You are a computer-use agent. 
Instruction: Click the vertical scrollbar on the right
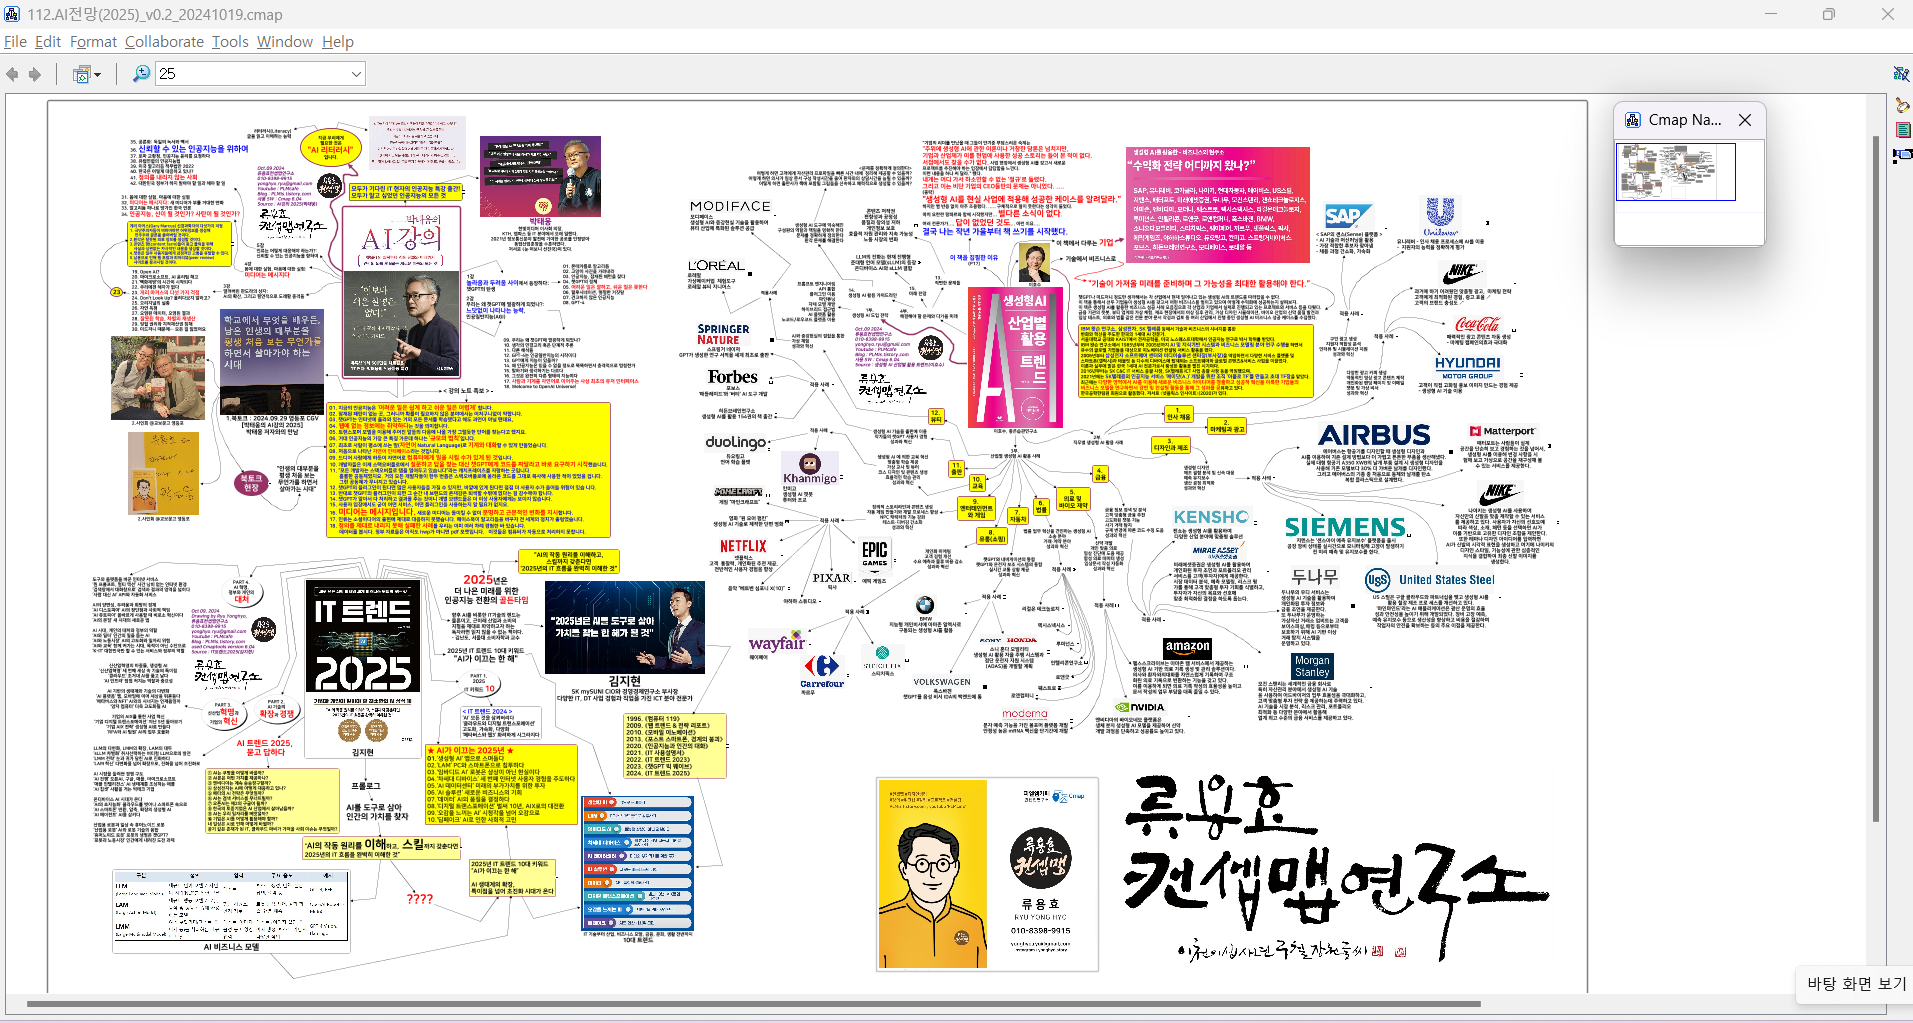click(x=1876, y=480)
